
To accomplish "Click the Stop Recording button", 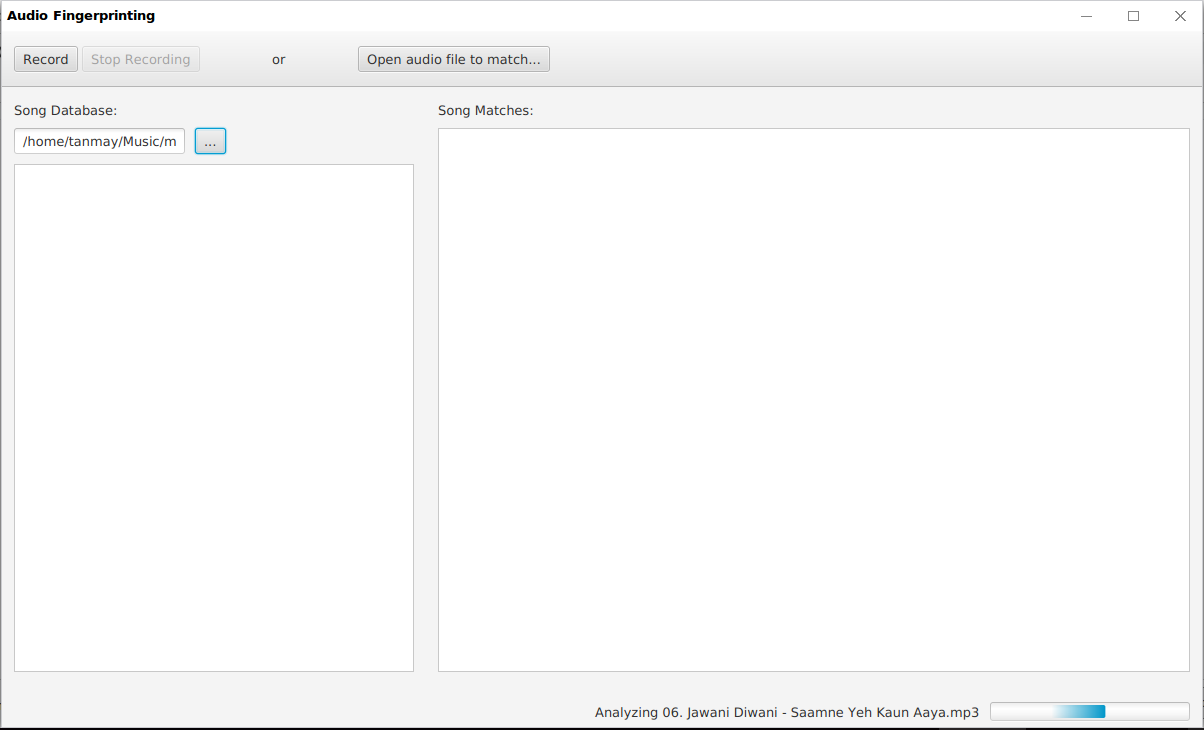I will point(141,59).
